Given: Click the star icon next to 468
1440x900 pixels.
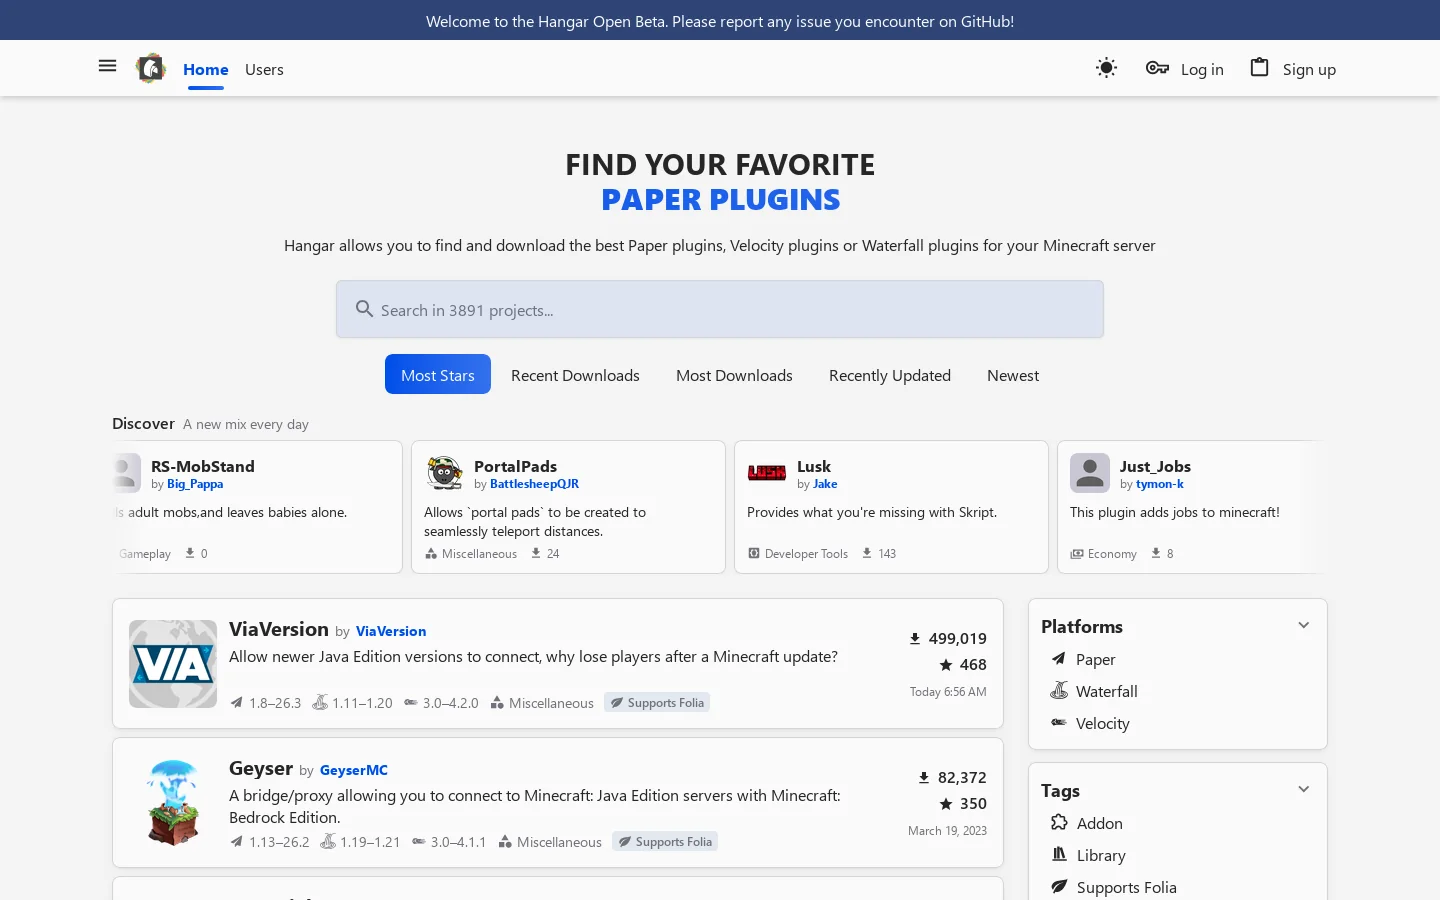Looking at the screenshot, I should pyautogui.click(x=946, y=664).
